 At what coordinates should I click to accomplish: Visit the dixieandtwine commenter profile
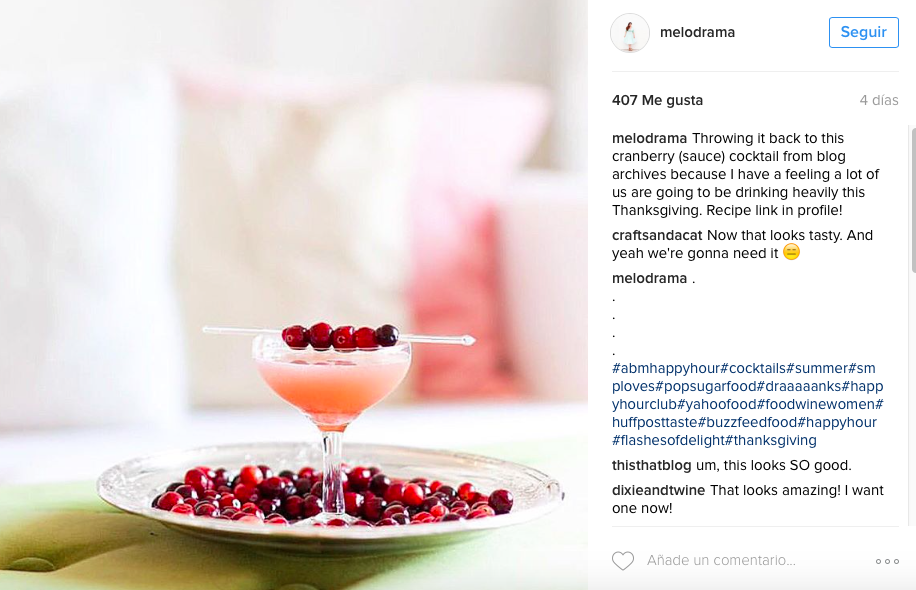pyautogui.click(x=658, y=490)
